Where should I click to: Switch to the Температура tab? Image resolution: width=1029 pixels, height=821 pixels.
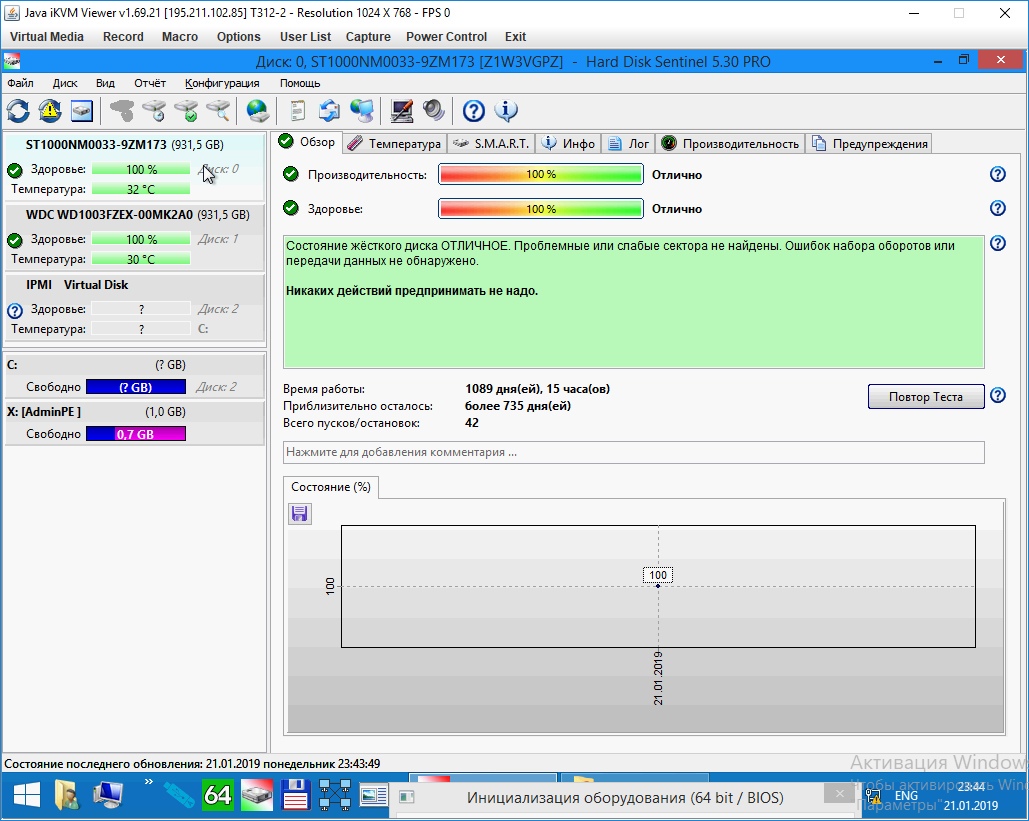coord(394,144)
